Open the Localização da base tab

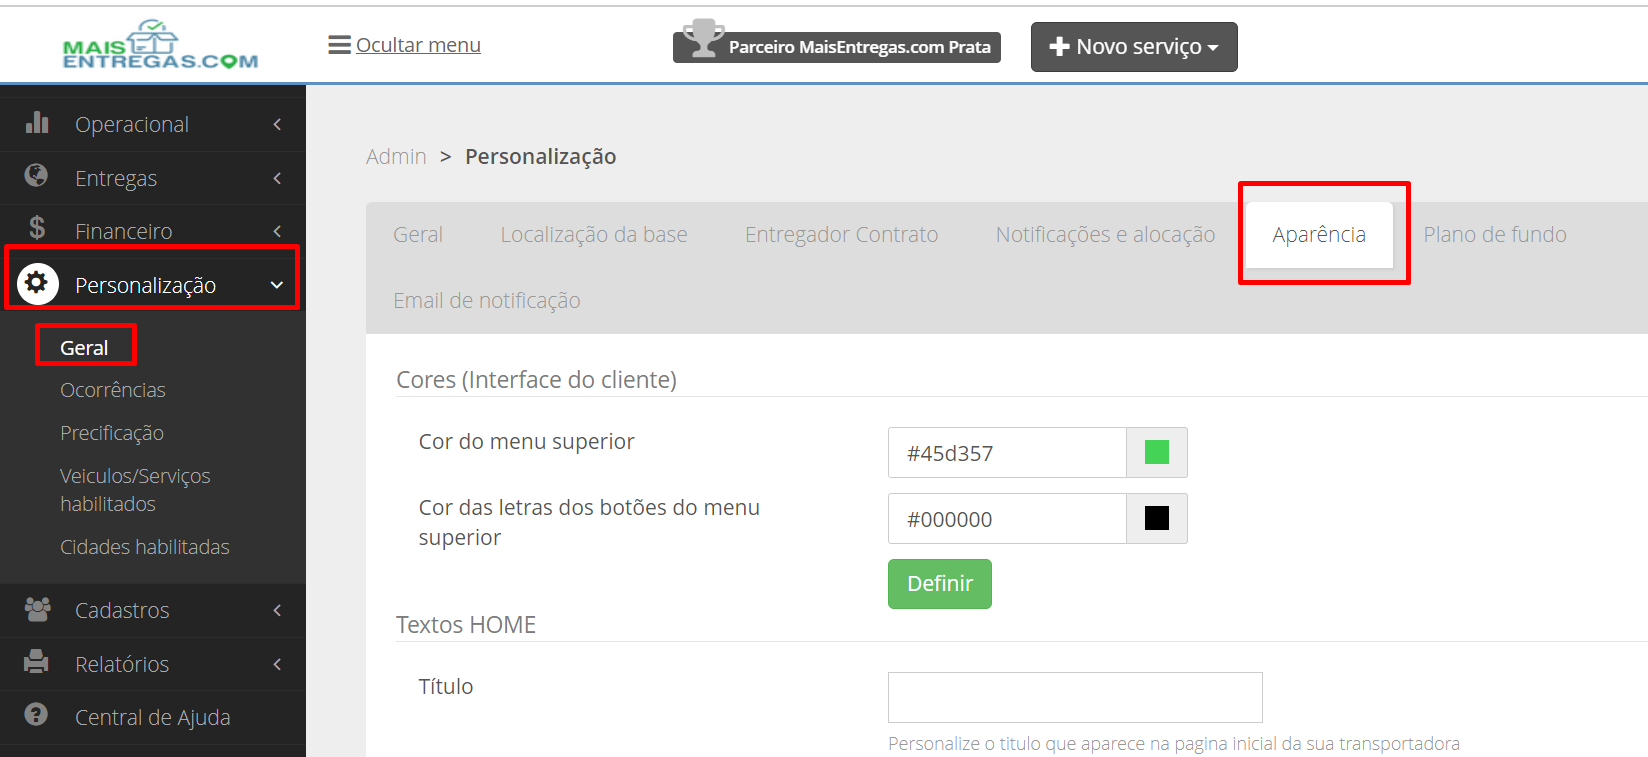(x=594, y=235)
